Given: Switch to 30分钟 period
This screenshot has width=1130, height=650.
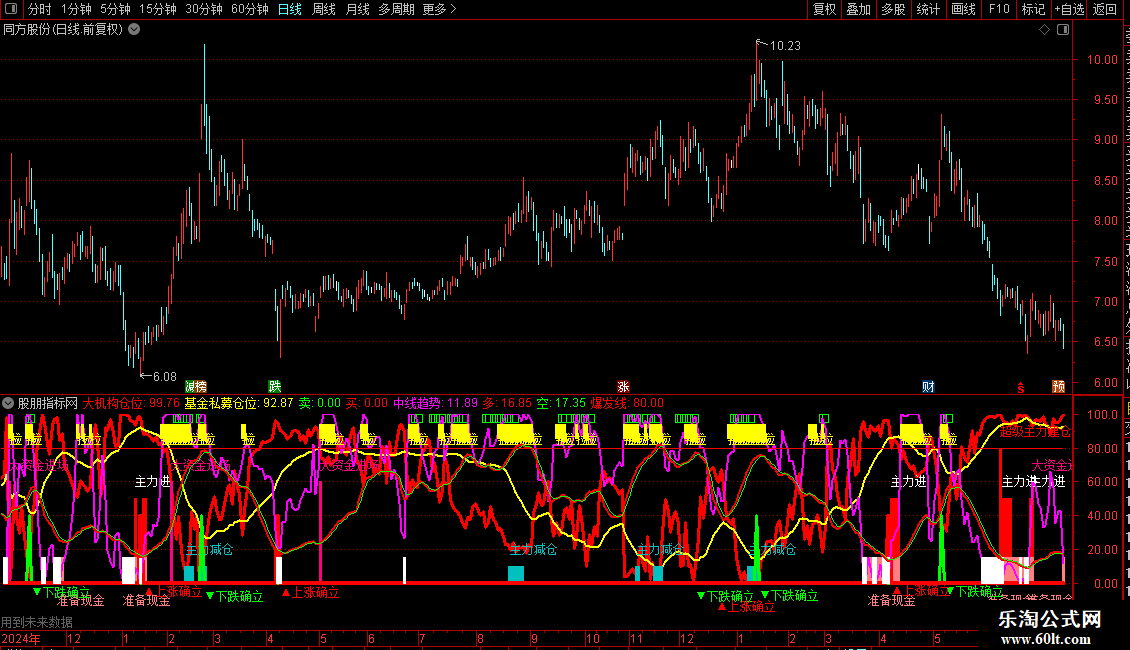Looking at the screenshot, I should point(204,9).
